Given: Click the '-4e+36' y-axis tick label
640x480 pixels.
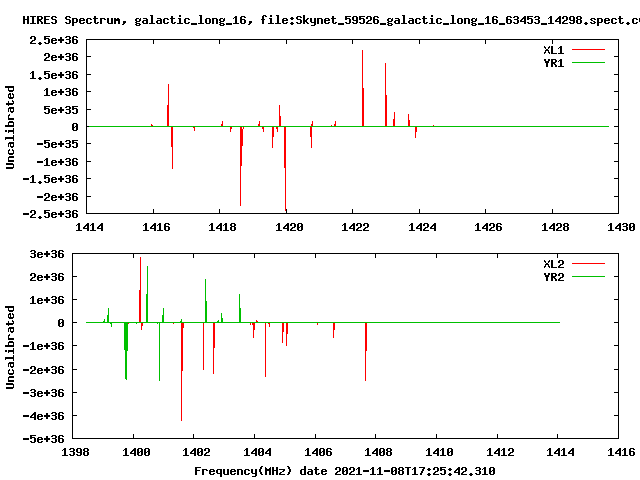Looking at the screenshot, I should [43, 416].
